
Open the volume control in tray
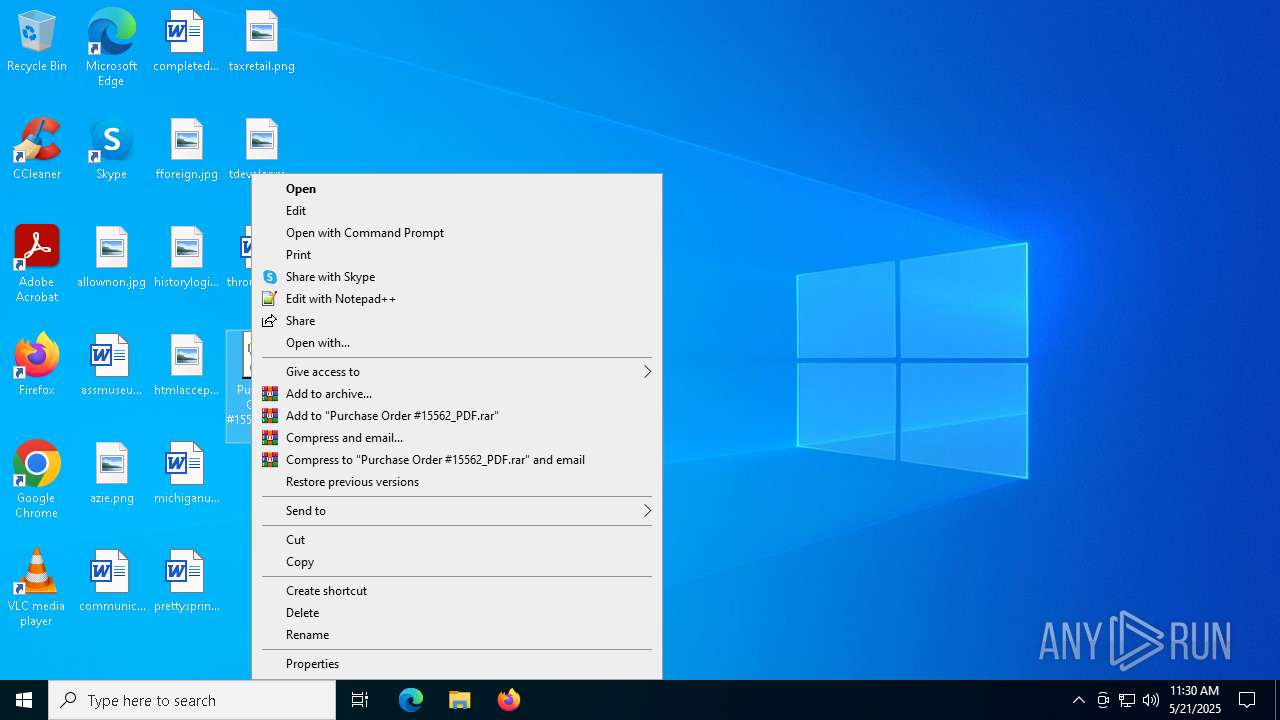[x=1151, y=700]
